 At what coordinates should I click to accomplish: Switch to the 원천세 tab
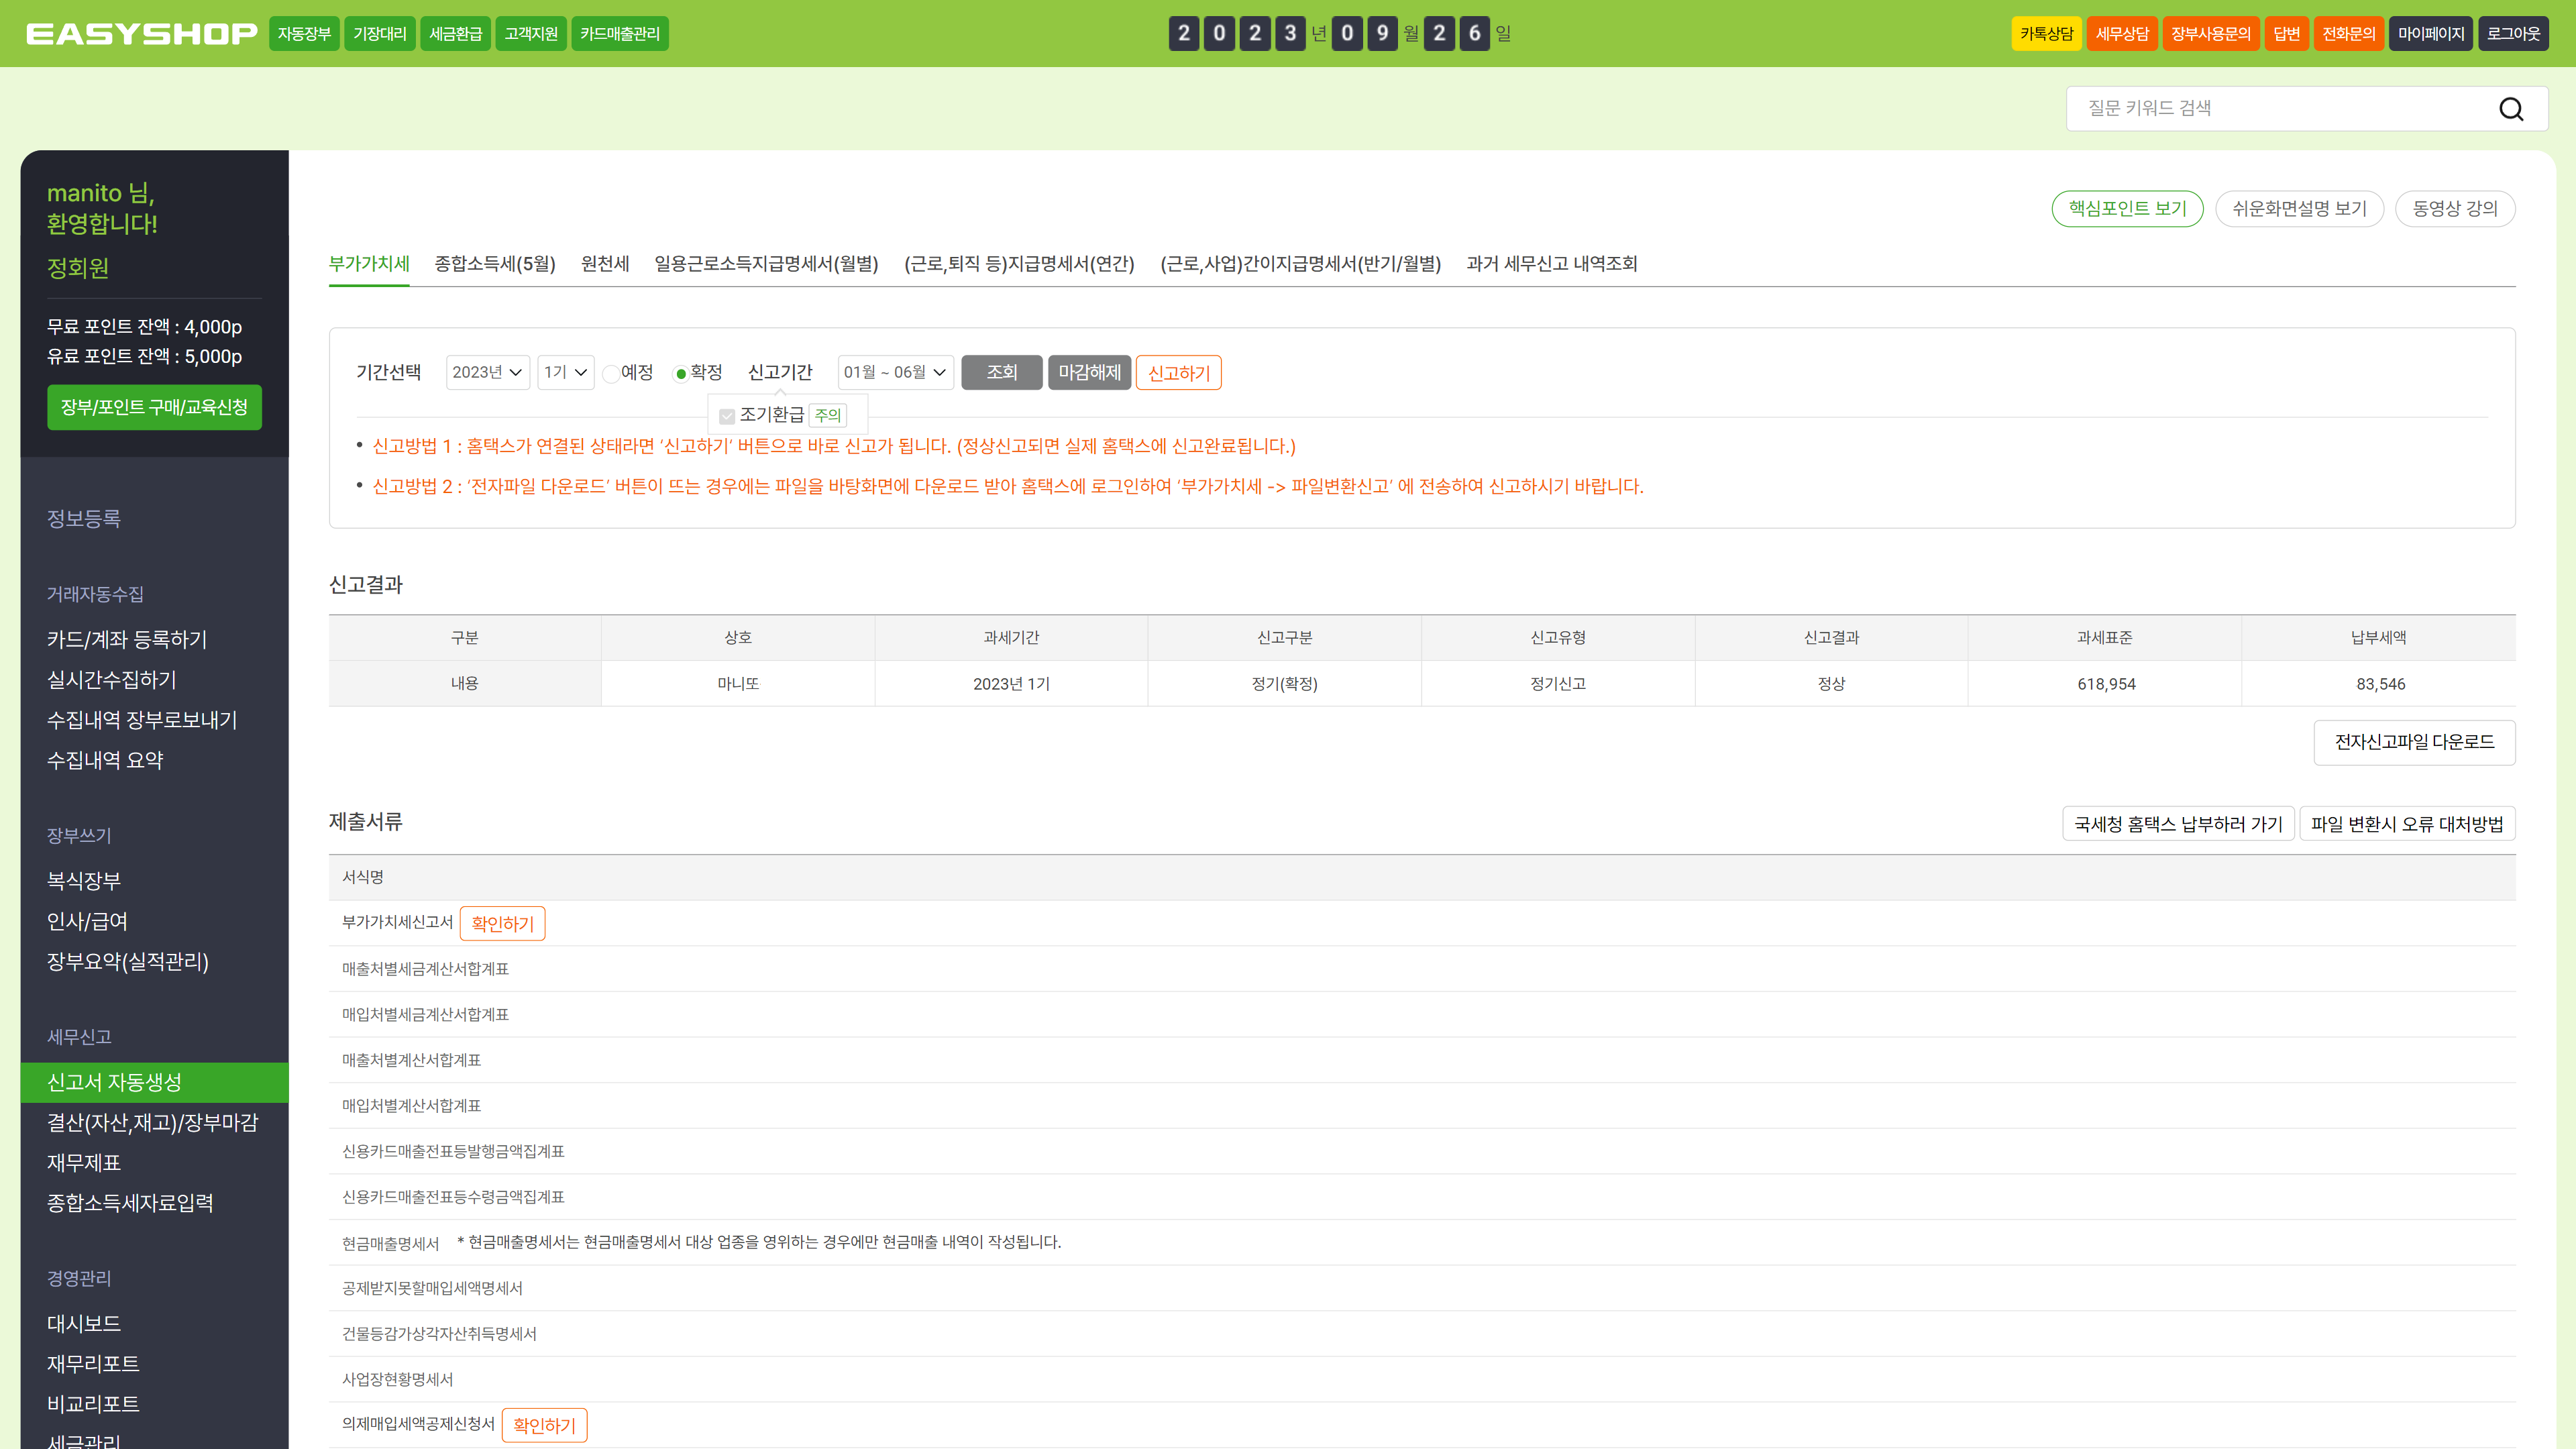click(x=605, y=264)
